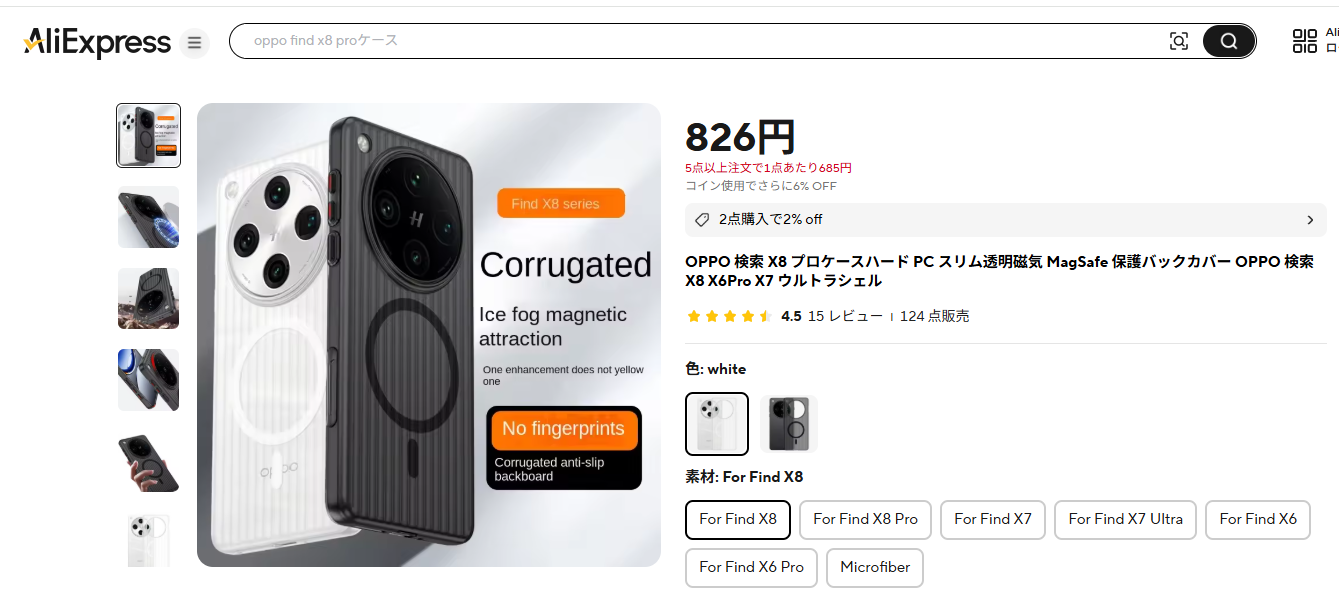
Task: Select the white color swatch
Action: pos(717,424)
